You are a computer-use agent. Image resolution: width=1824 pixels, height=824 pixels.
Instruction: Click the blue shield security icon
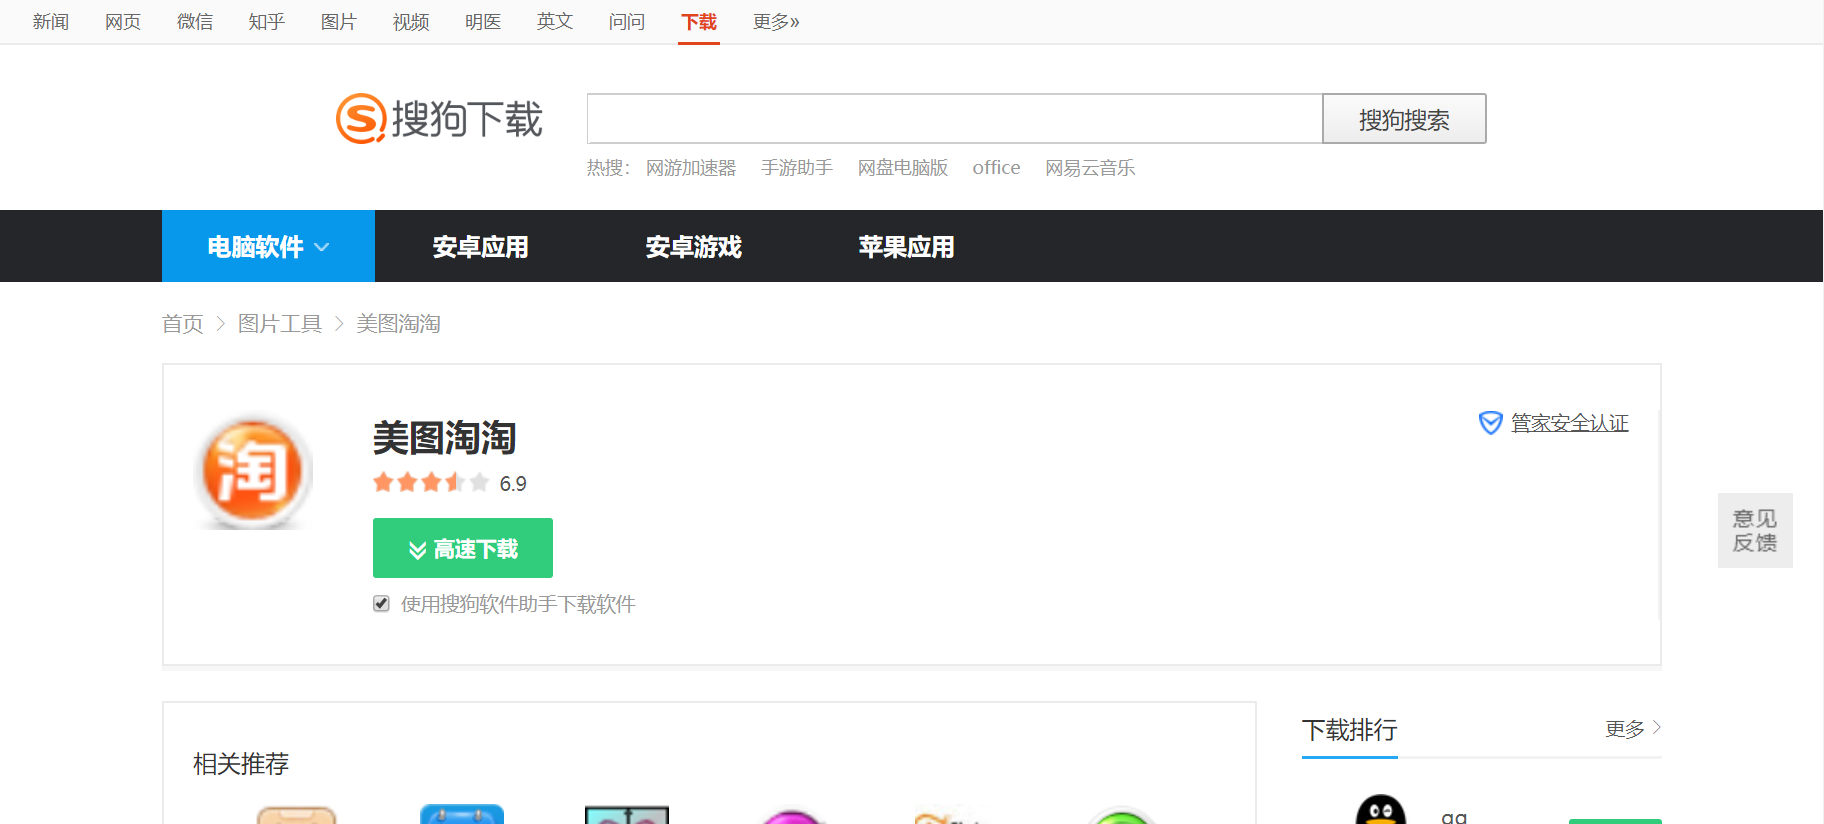click(1490, 423)
